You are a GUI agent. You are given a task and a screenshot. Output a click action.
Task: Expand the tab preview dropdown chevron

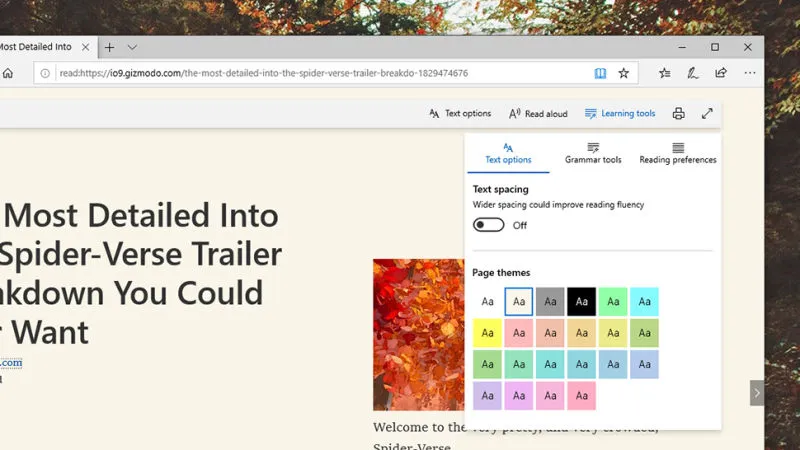coord(132,47)
